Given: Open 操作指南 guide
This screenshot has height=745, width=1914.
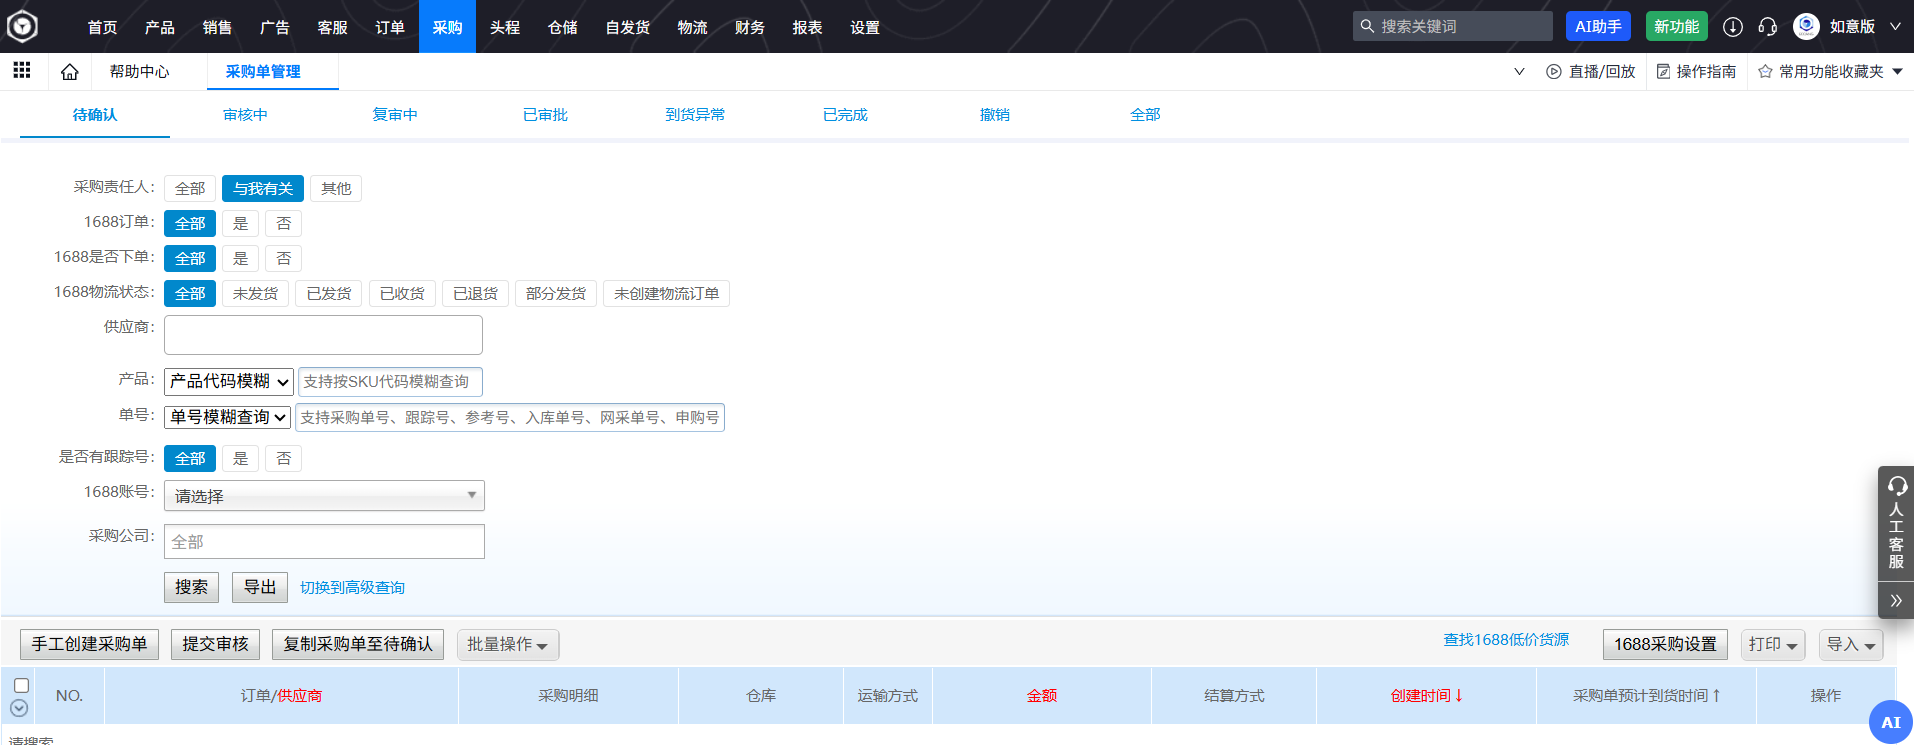Looking at the screenshot, I should [x=1696, y=71].
